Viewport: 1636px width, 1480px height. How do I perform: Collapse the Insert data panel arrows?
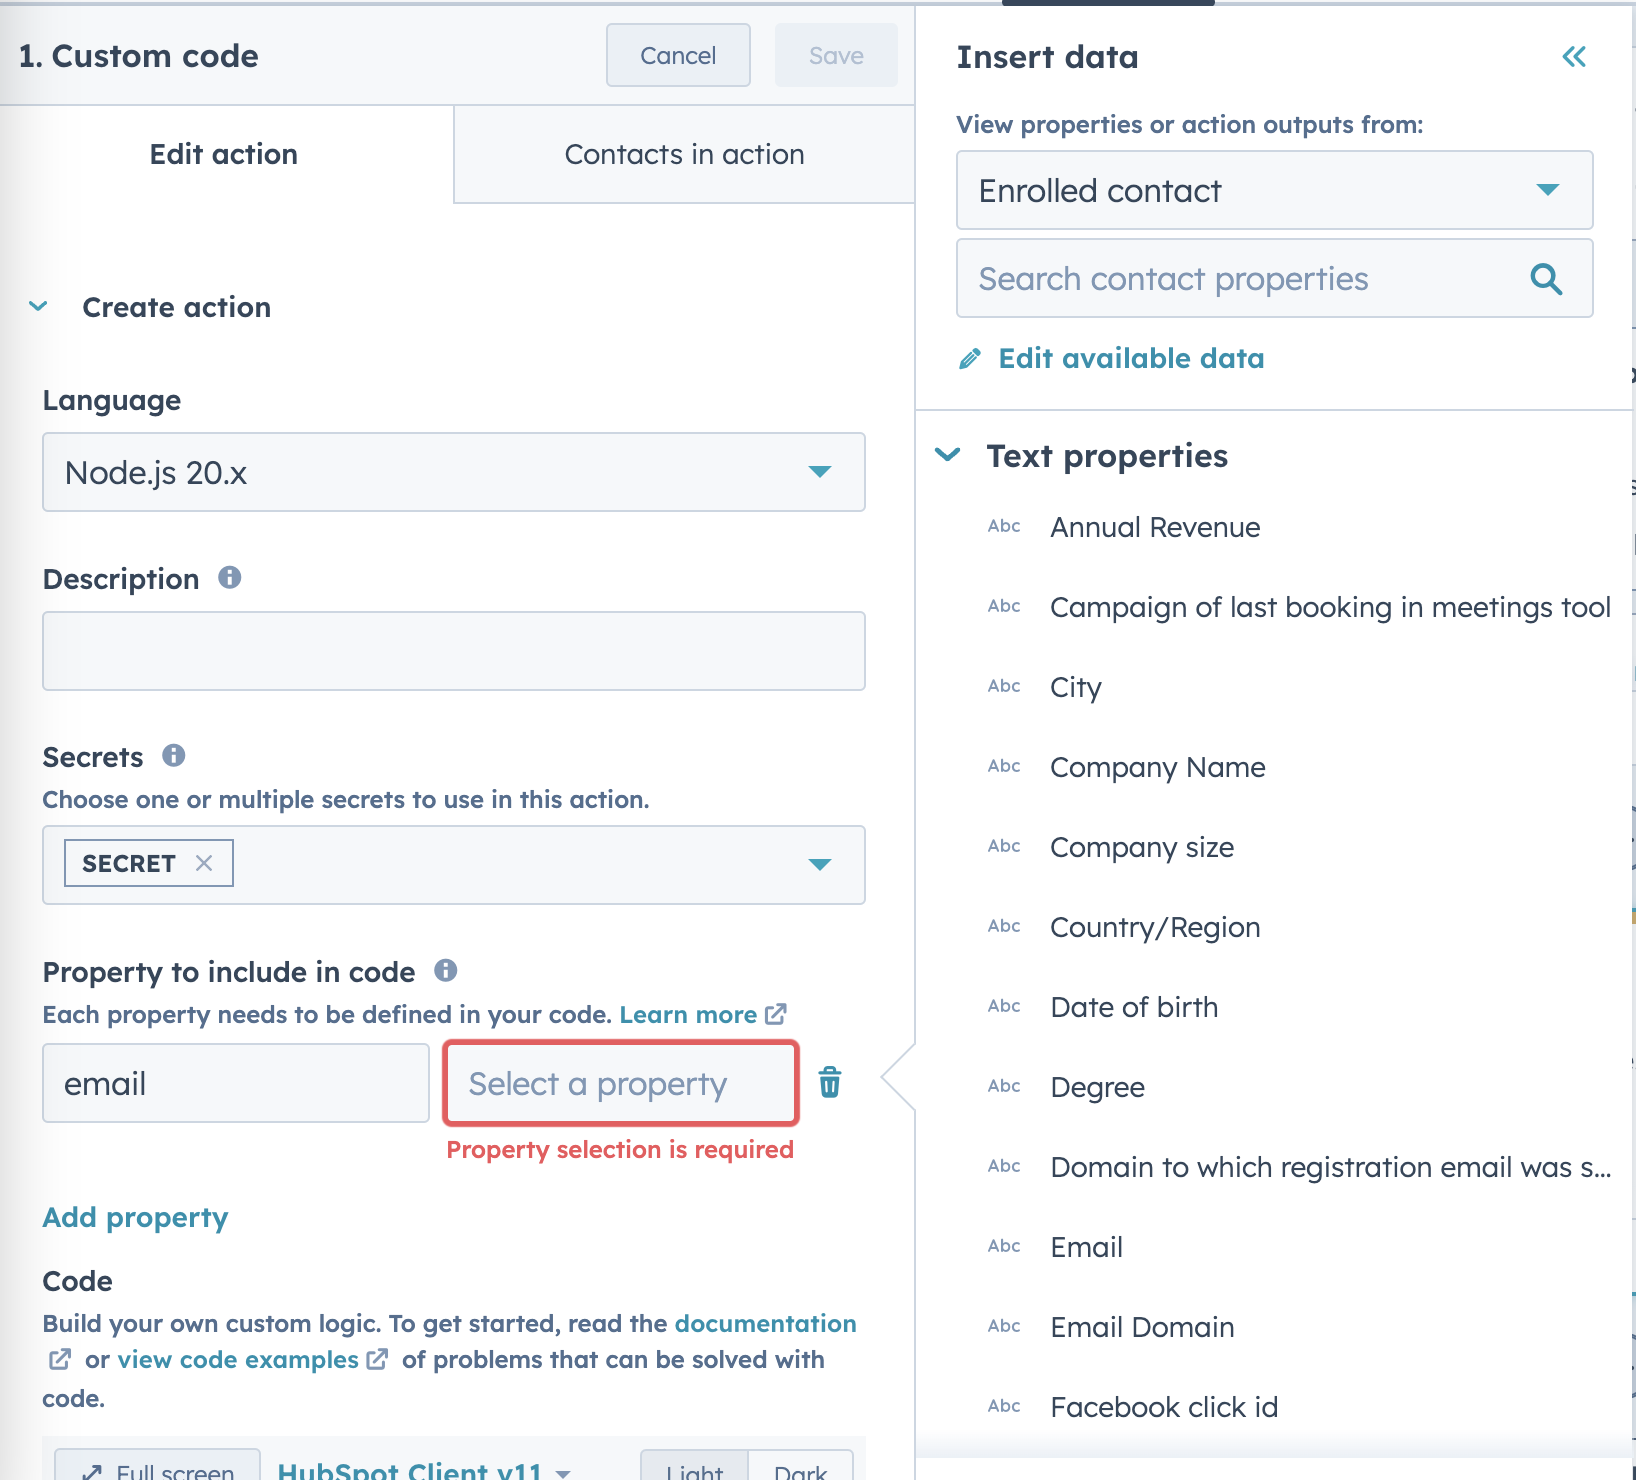pyautogui.click(x=1574, y=57)
